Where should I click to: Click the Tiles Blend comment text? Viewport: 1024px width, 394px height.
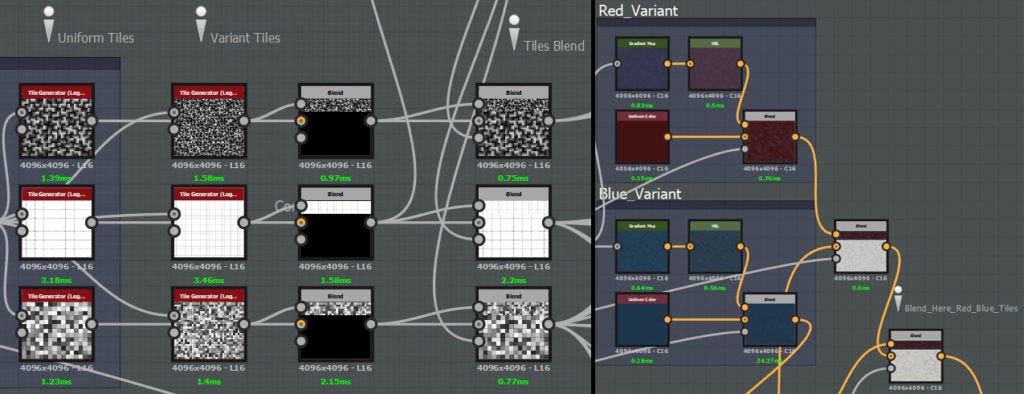click(x=554, y=46)
